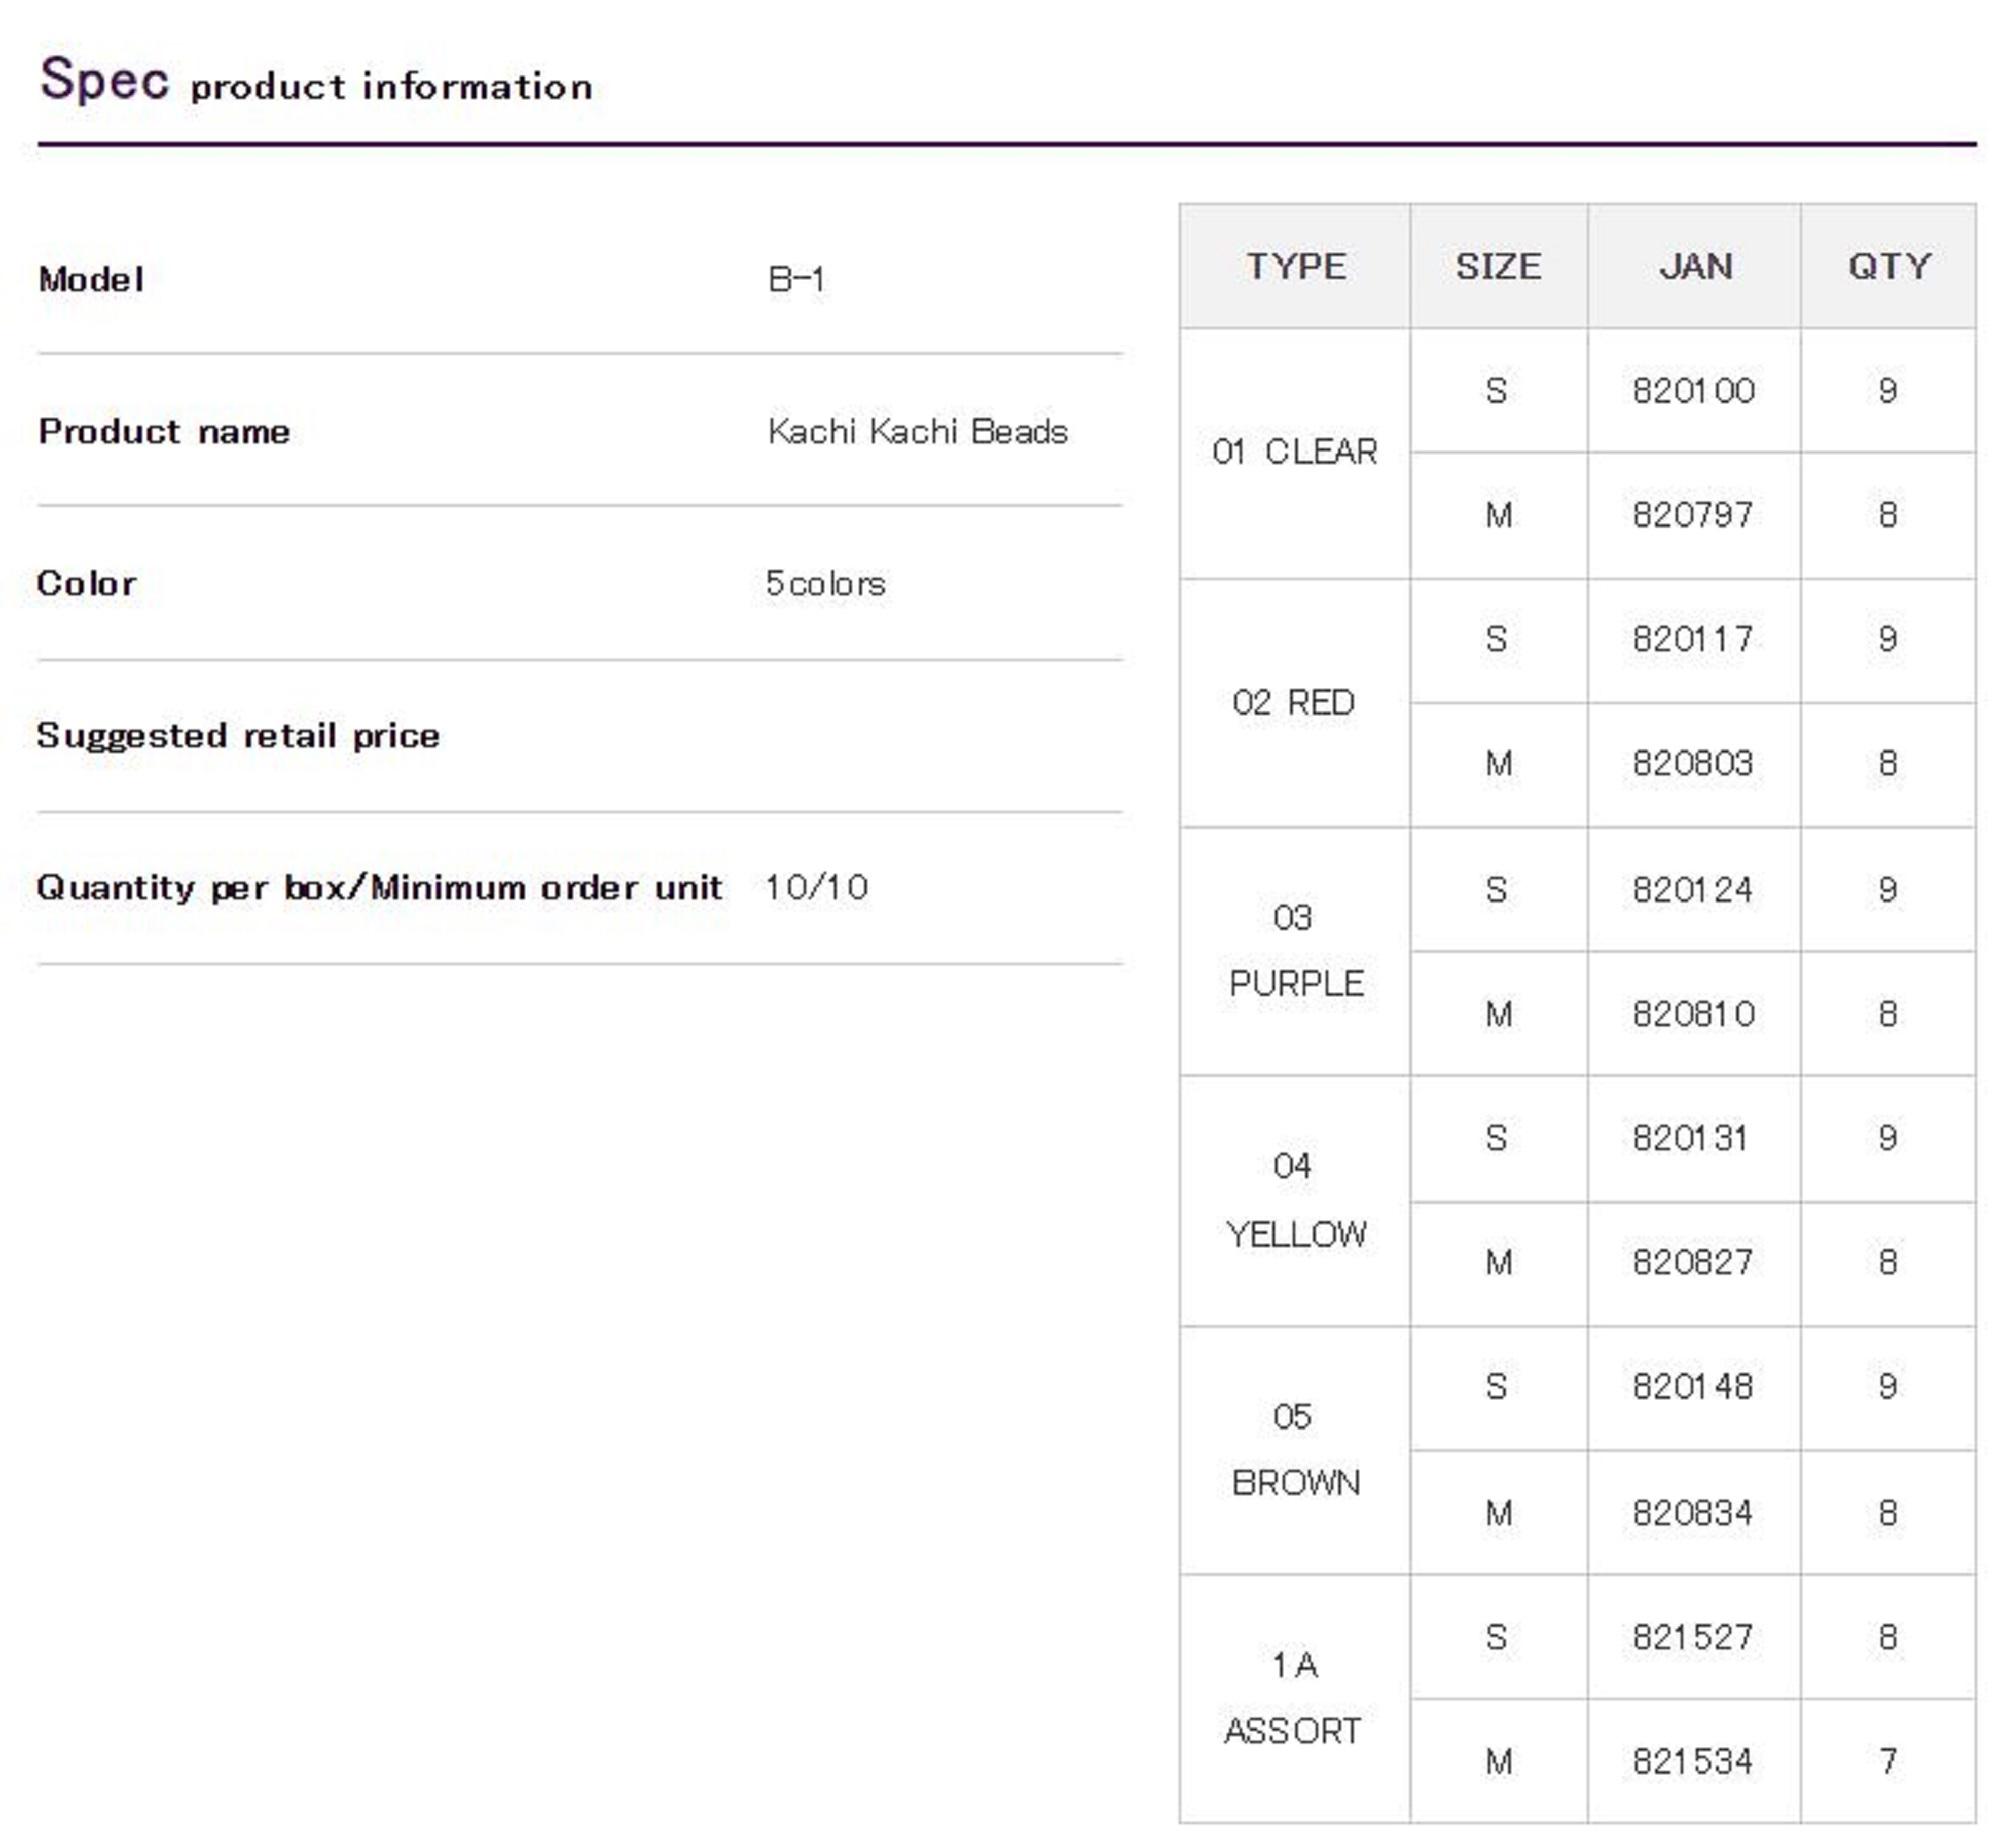Click quantity 9 in the 820131 row

(1888, 1138)
